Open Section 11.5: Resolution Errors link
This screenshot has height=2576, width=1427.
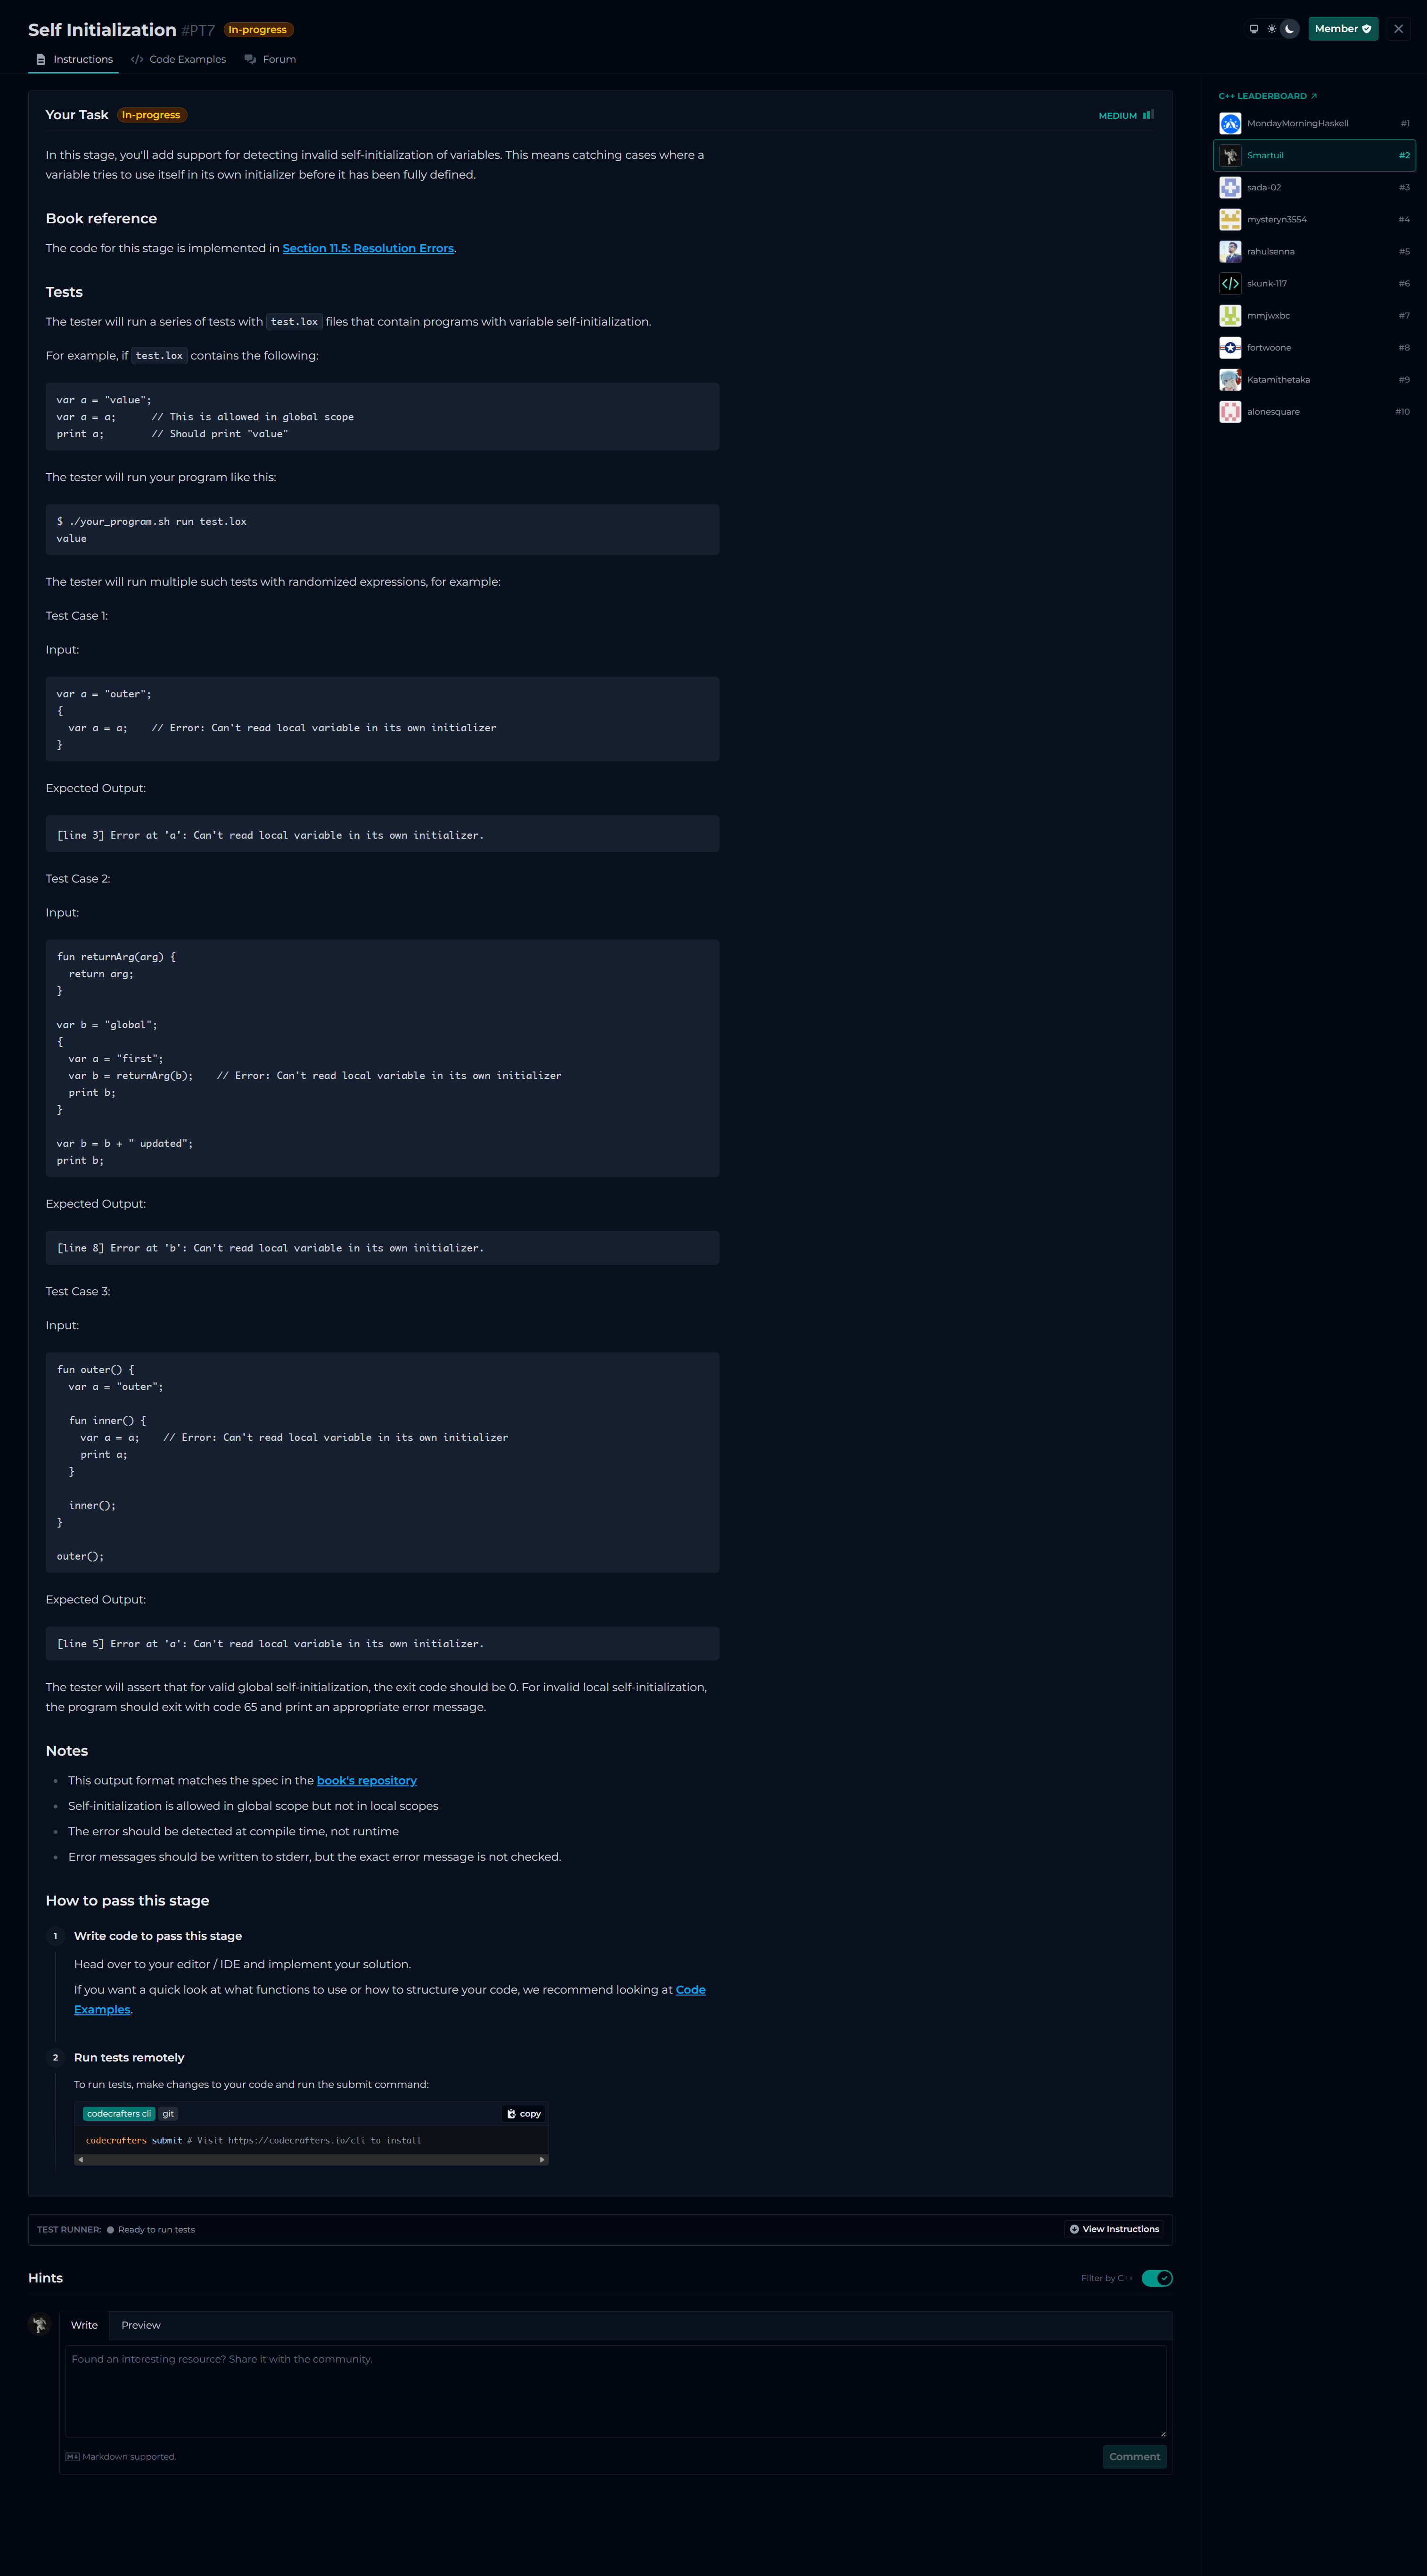368,249
